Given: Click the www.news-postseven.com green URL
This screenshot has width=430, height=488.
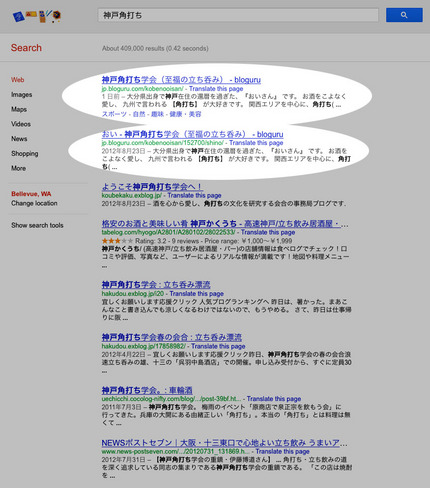Looking at the screenshot, I should [x=176, y=451].
